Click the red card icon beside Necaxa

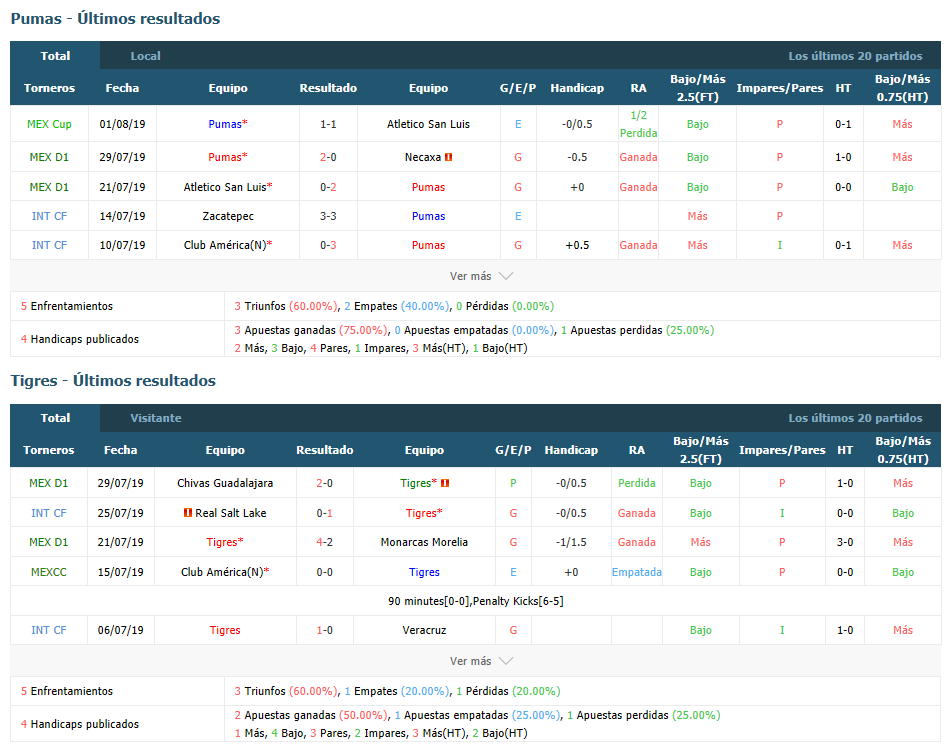tap(449, 157)
